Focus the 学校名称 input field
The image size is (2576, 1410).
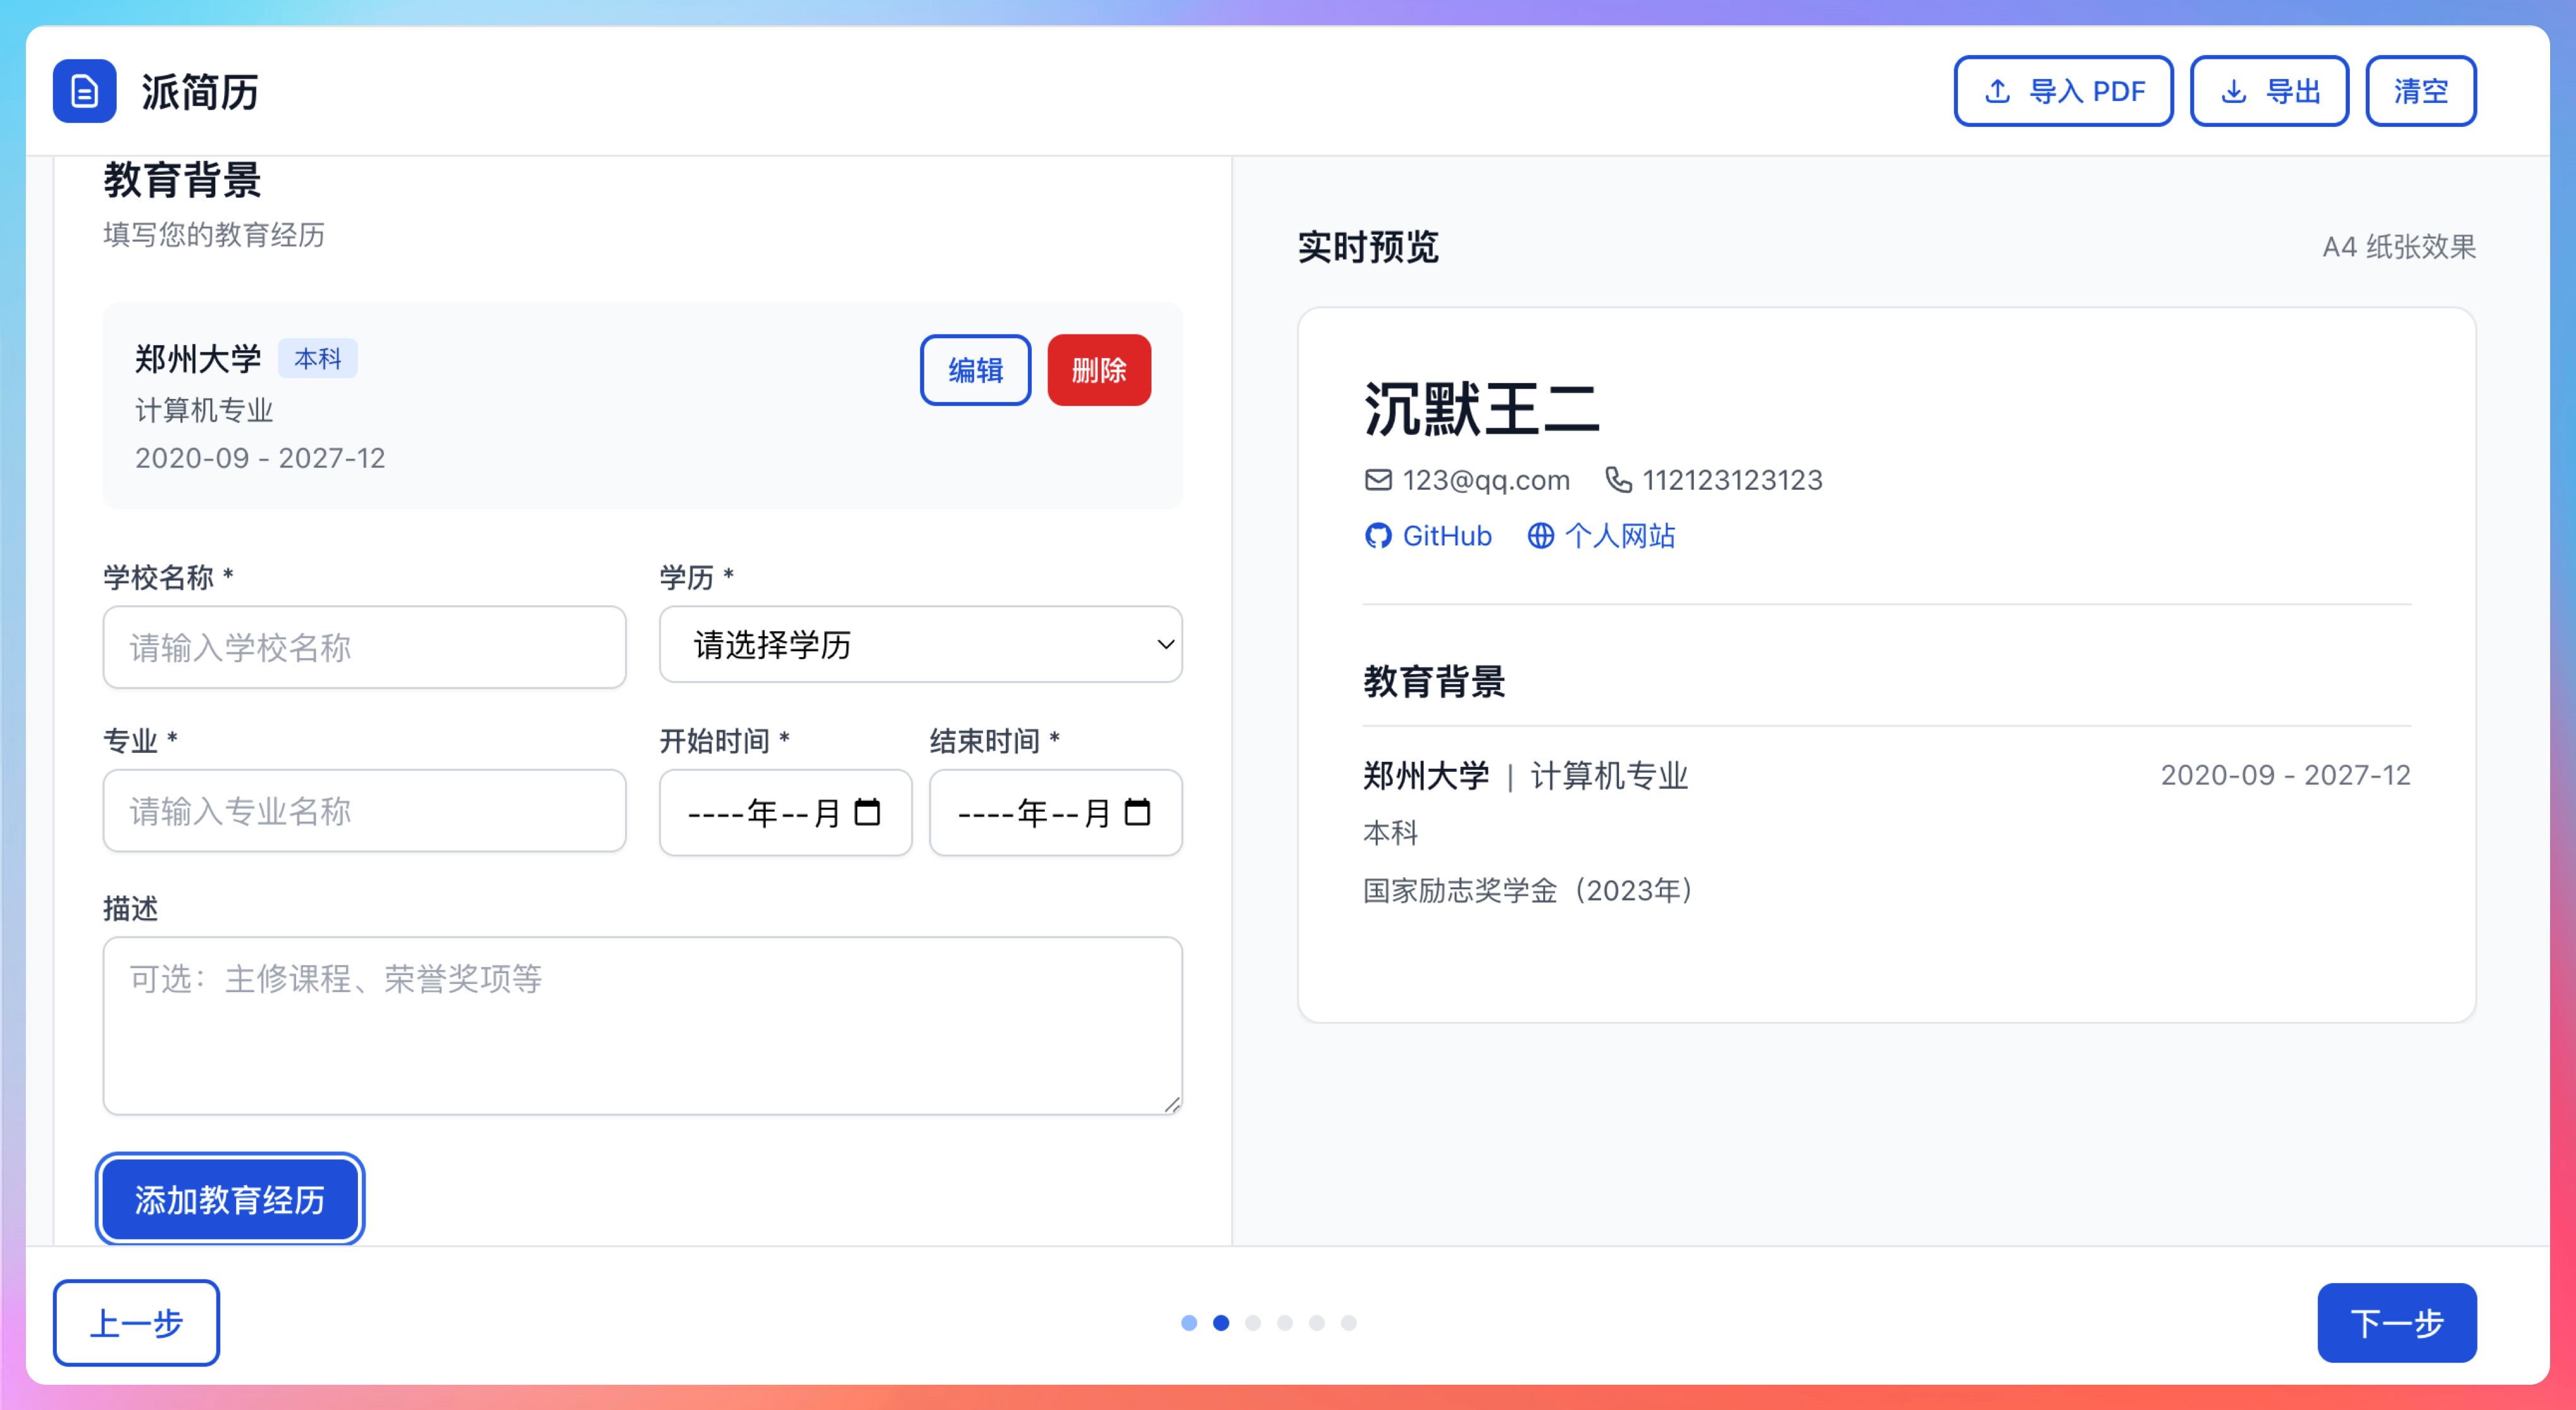pos(364,647)
